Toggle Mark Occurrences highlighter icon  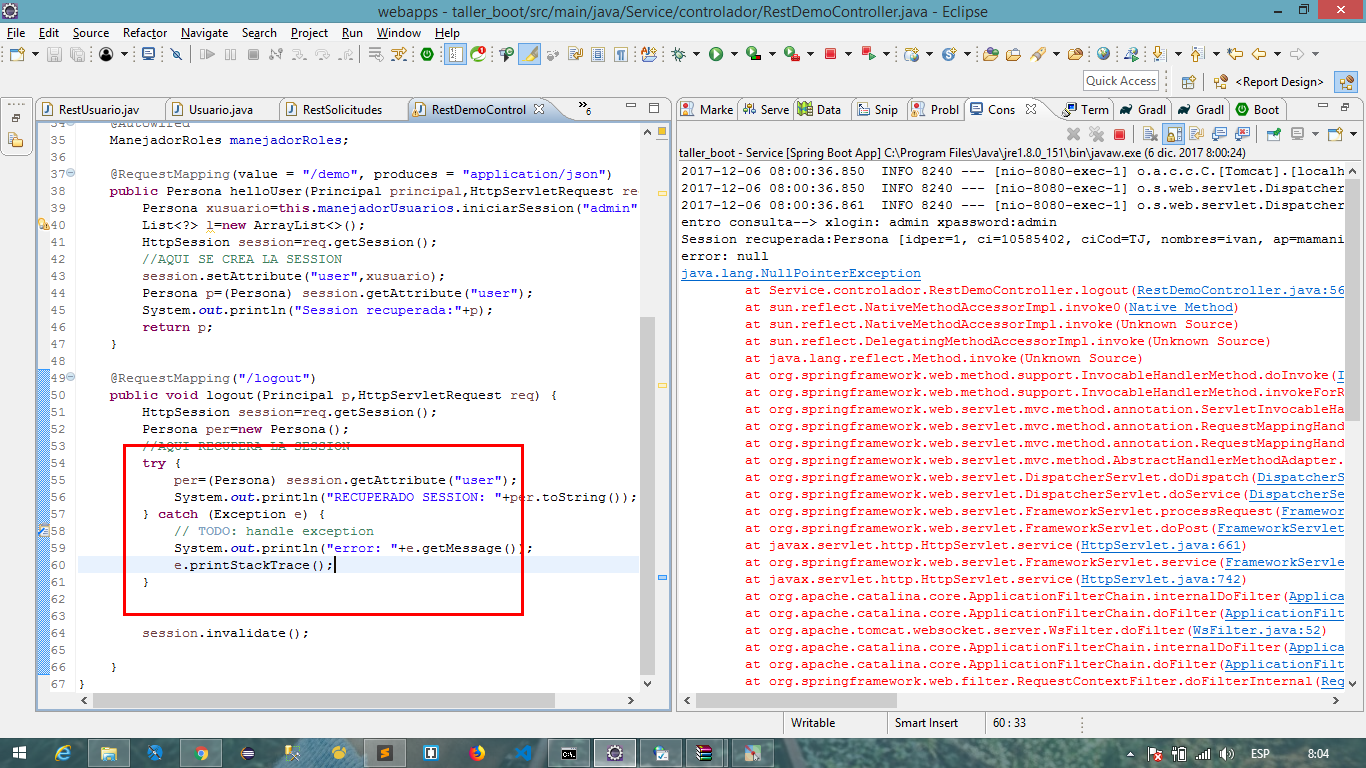(x=530, y=54)
